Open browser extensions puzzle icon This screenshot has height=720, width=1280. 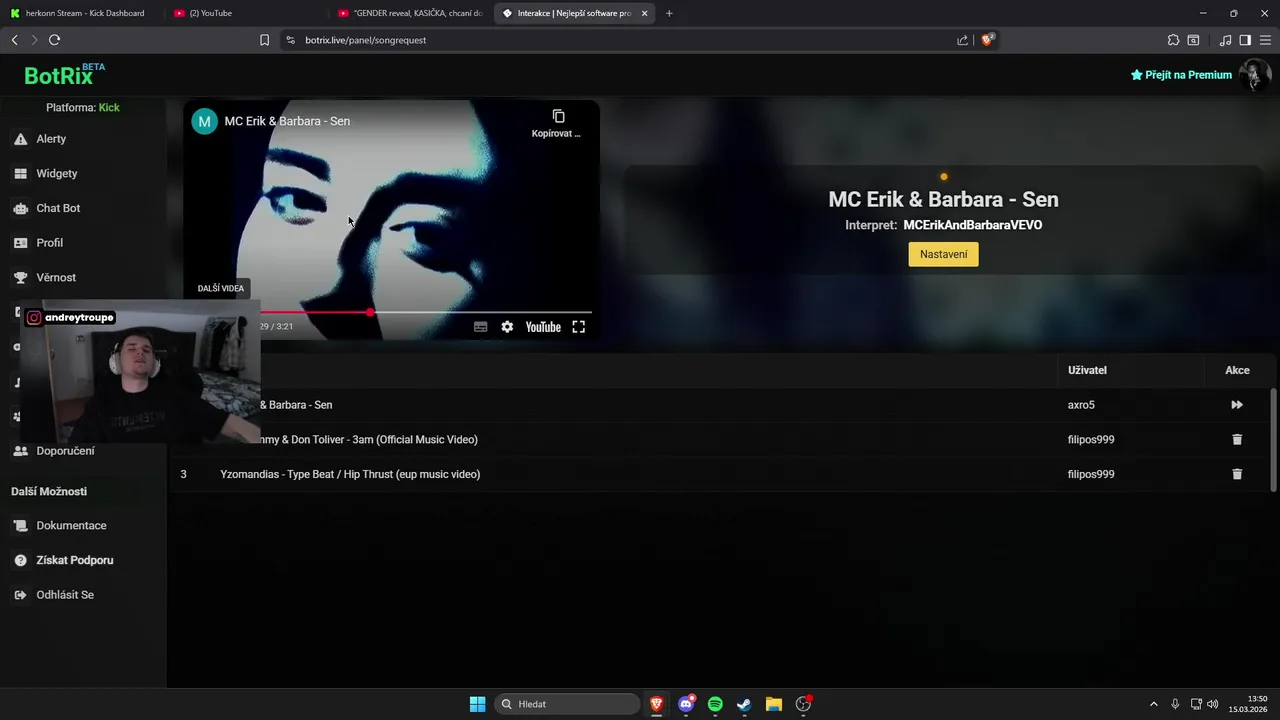(x=1173, y=40)
